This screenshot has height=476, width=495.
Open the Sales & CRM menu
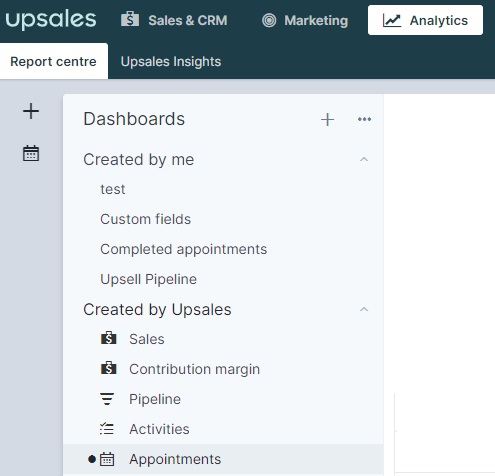pyautogui.click(x=174, y=20)
